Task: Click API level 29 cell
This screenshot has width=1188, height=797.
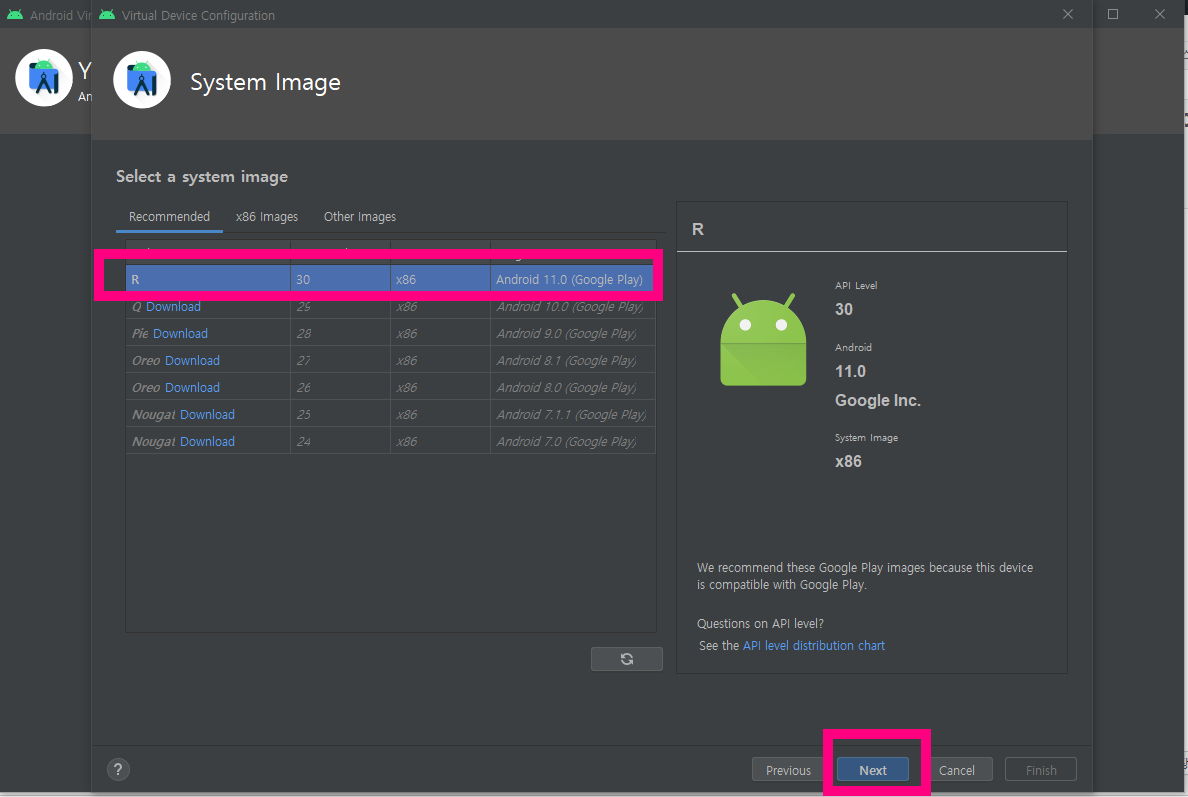Action: coord(340,307)
